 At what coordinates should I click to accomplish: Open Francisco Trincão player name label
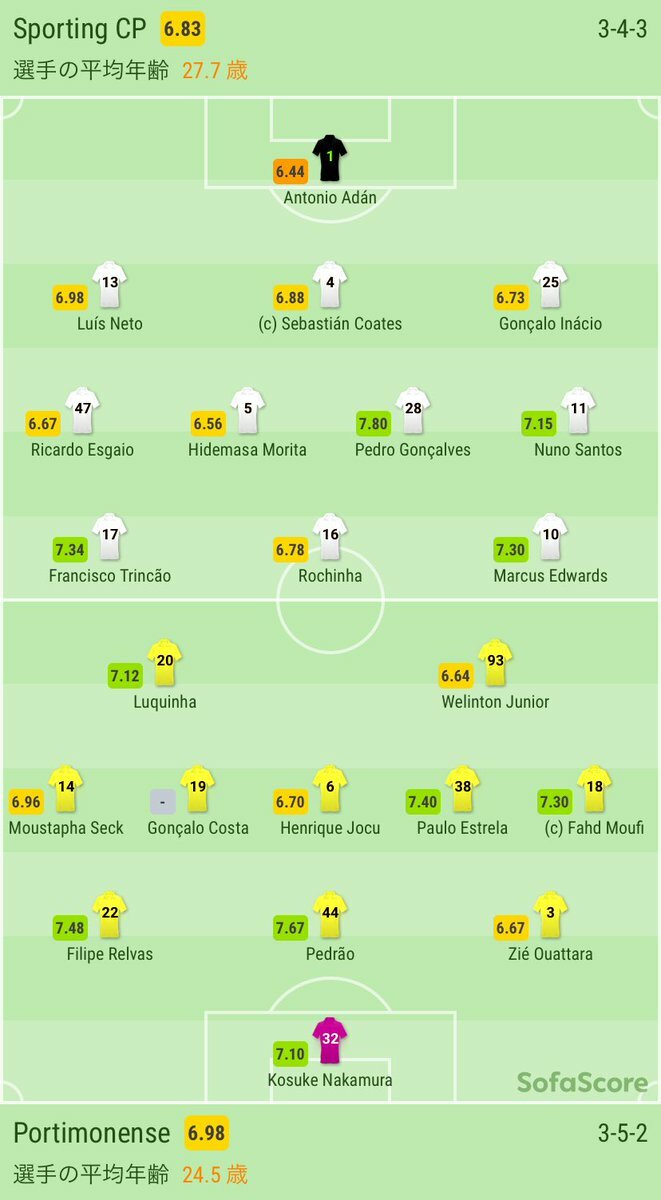(x=110, y=576)
